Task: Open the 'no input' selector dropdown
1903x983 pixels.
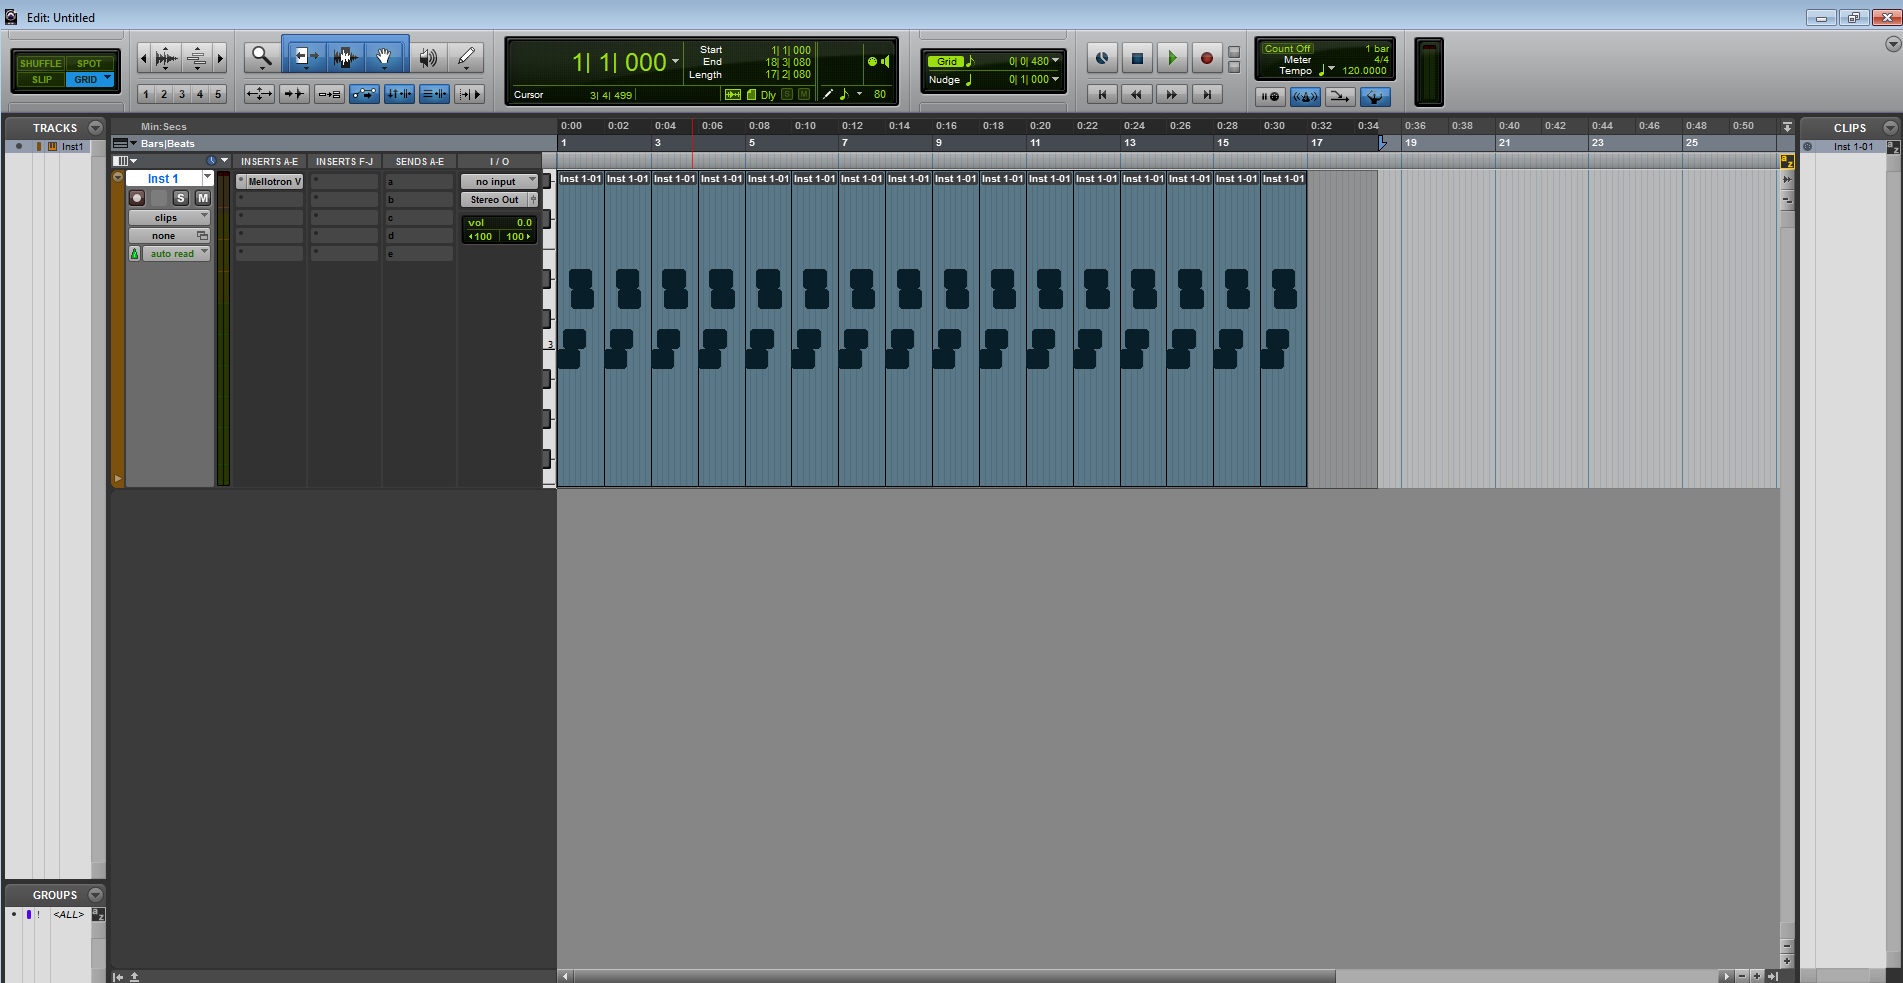Action: pos(499,181)
